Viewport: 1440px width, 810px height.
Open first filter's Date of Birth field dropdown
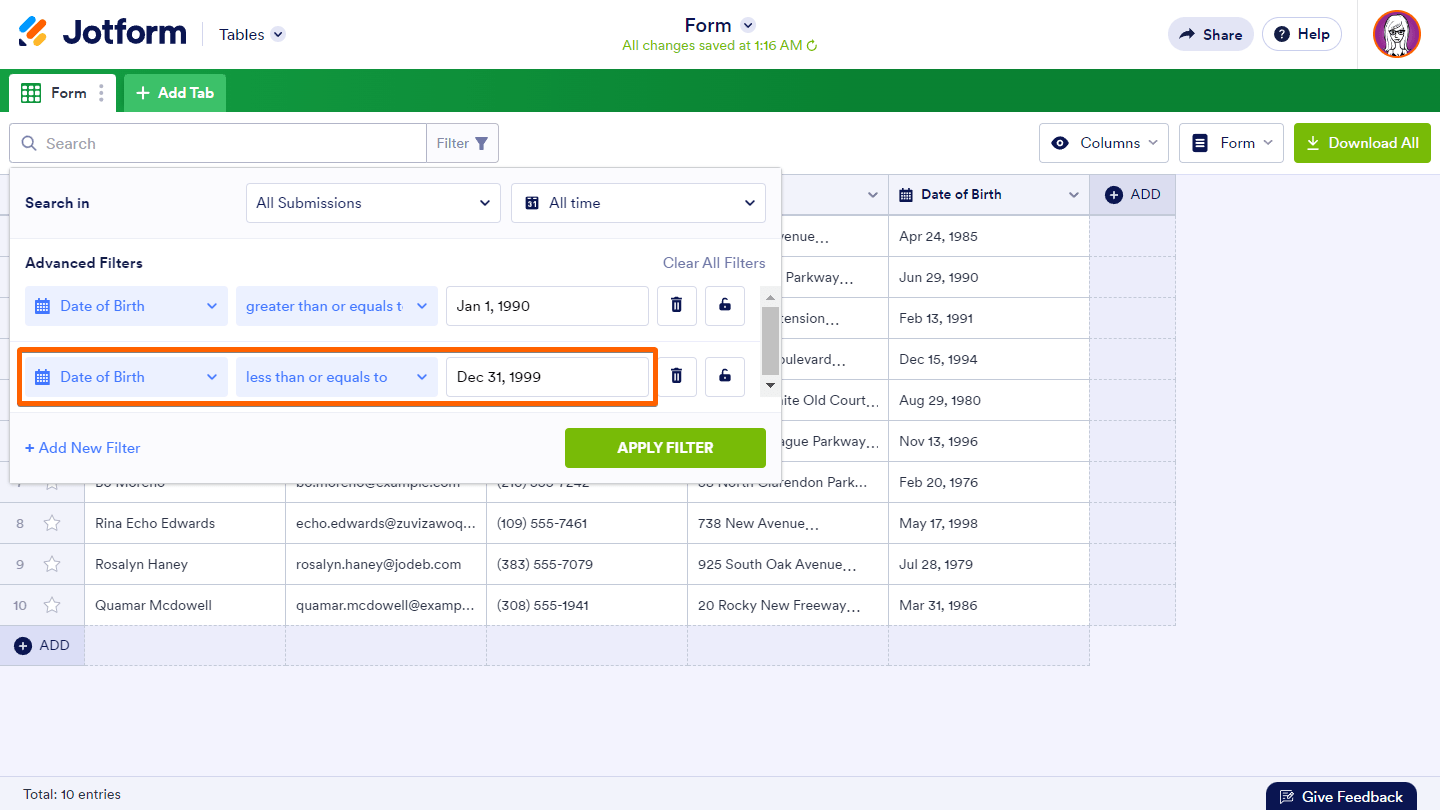126,306
